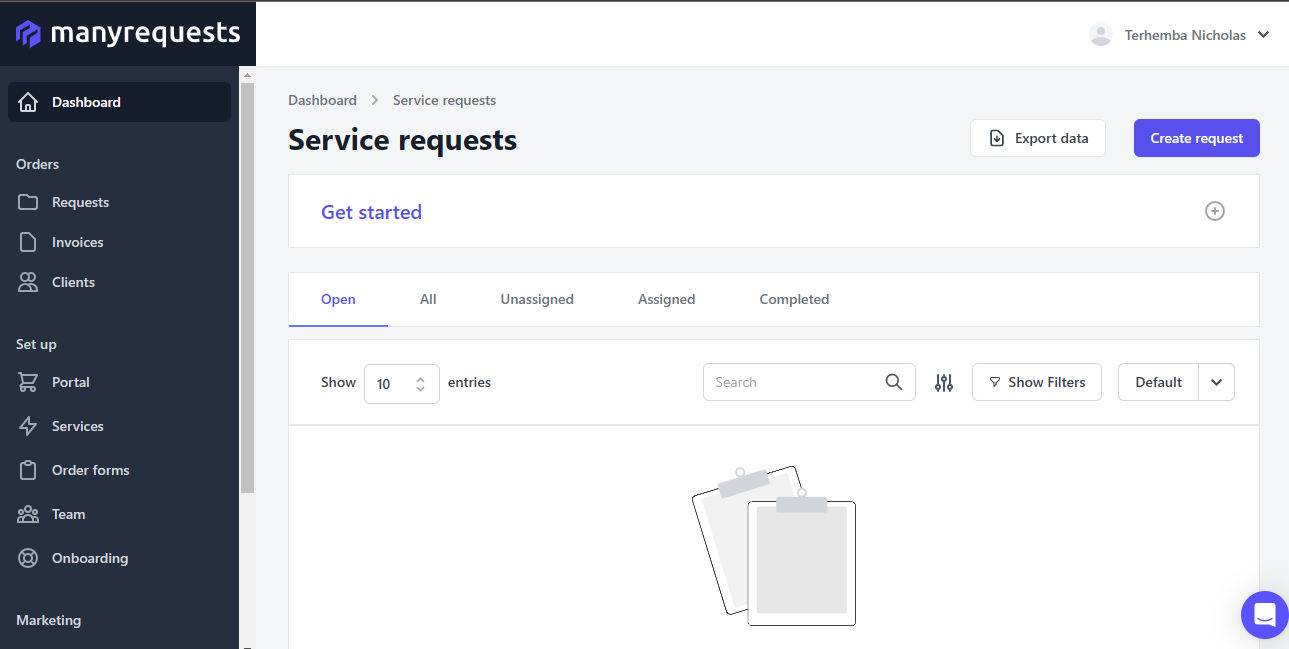The image size is (1289, 649).
Task: Click the Portal shopping cart icon
Action: click(x=29, y=381)
